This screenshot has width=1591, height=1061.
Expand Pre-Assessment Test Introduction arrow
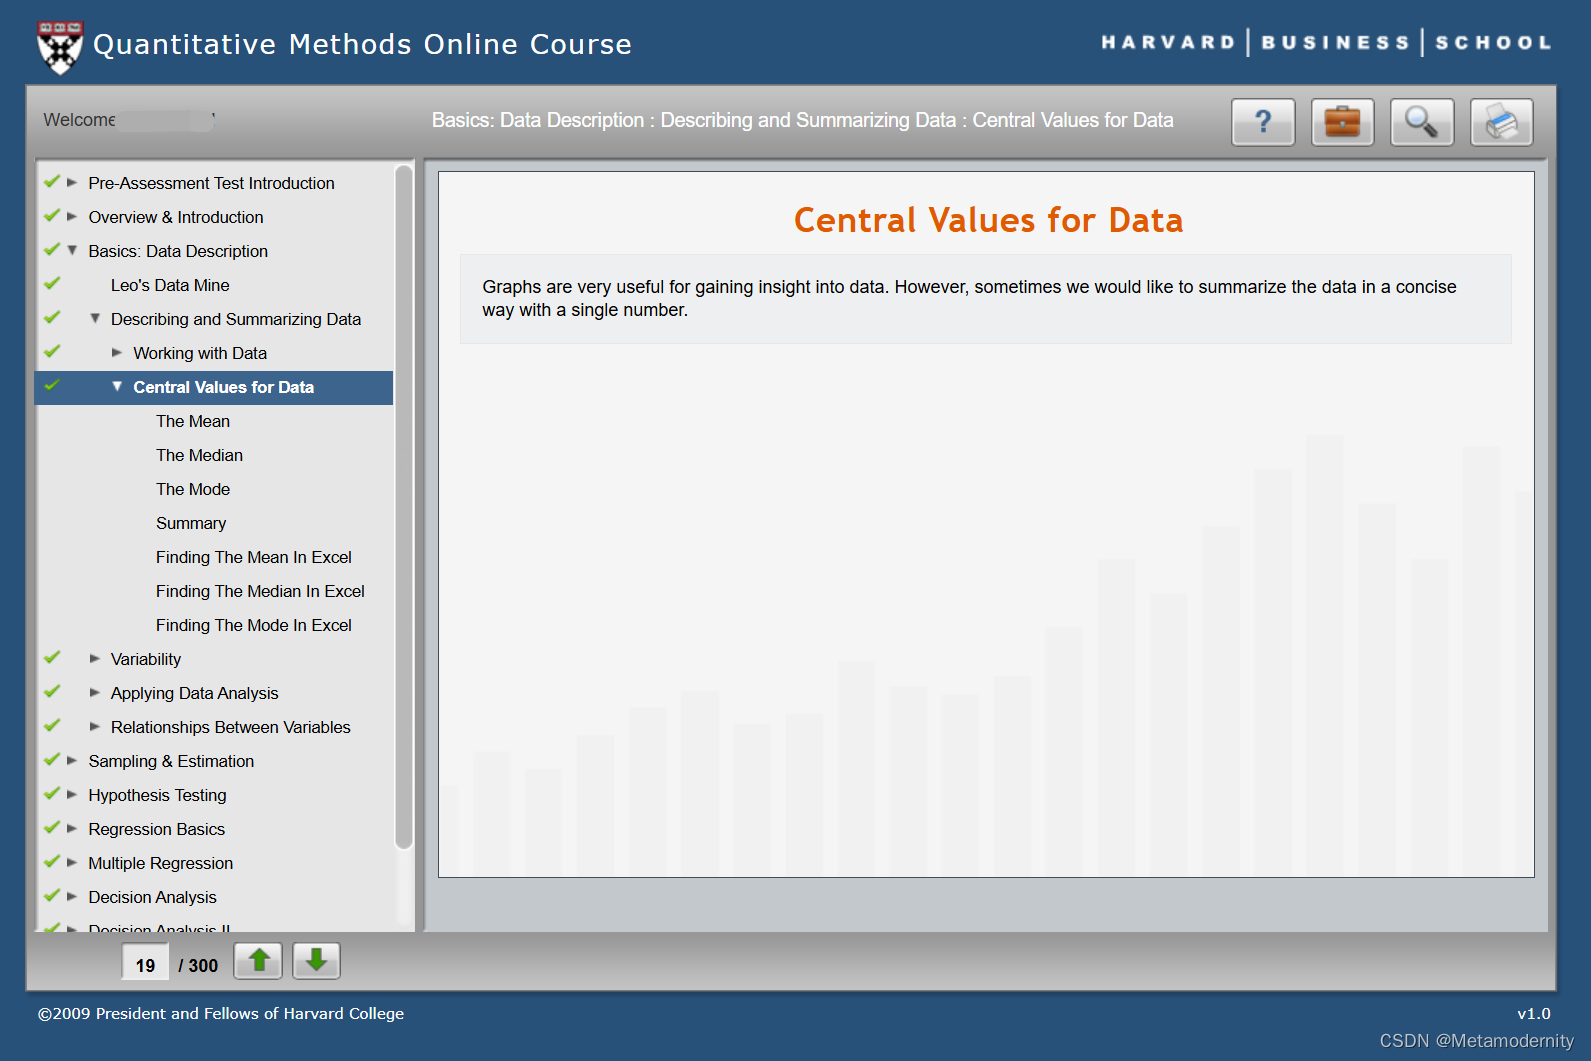[x=72, y=183]
